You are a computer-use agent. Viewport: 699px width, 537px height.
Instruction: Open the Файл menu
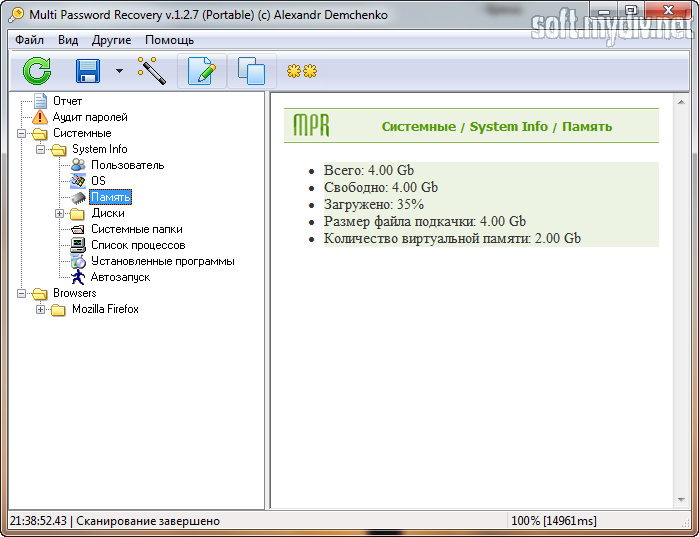pos(29,40)
